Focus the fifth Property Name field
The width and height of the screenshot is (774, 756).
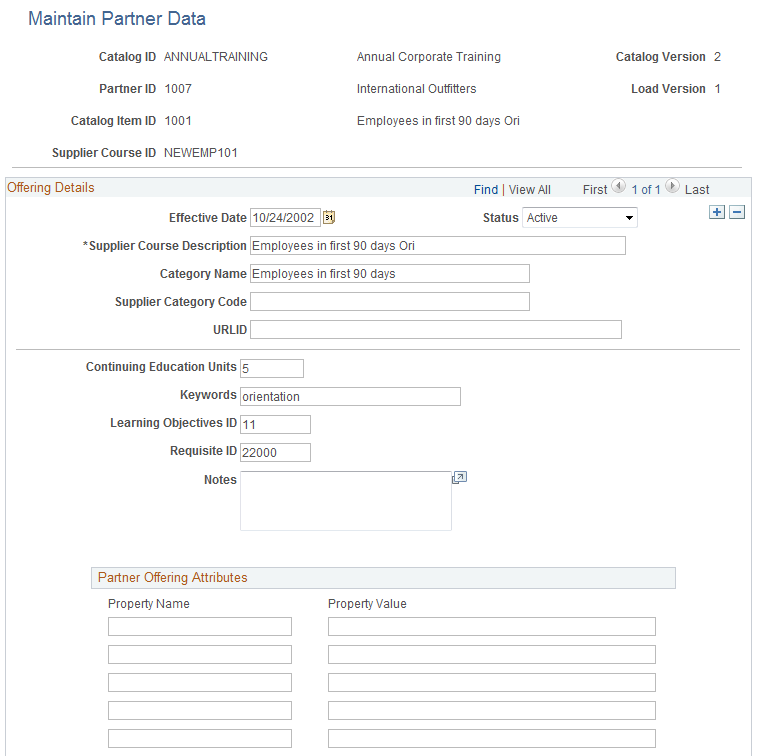pyautogui.click(x=200, y=738)
